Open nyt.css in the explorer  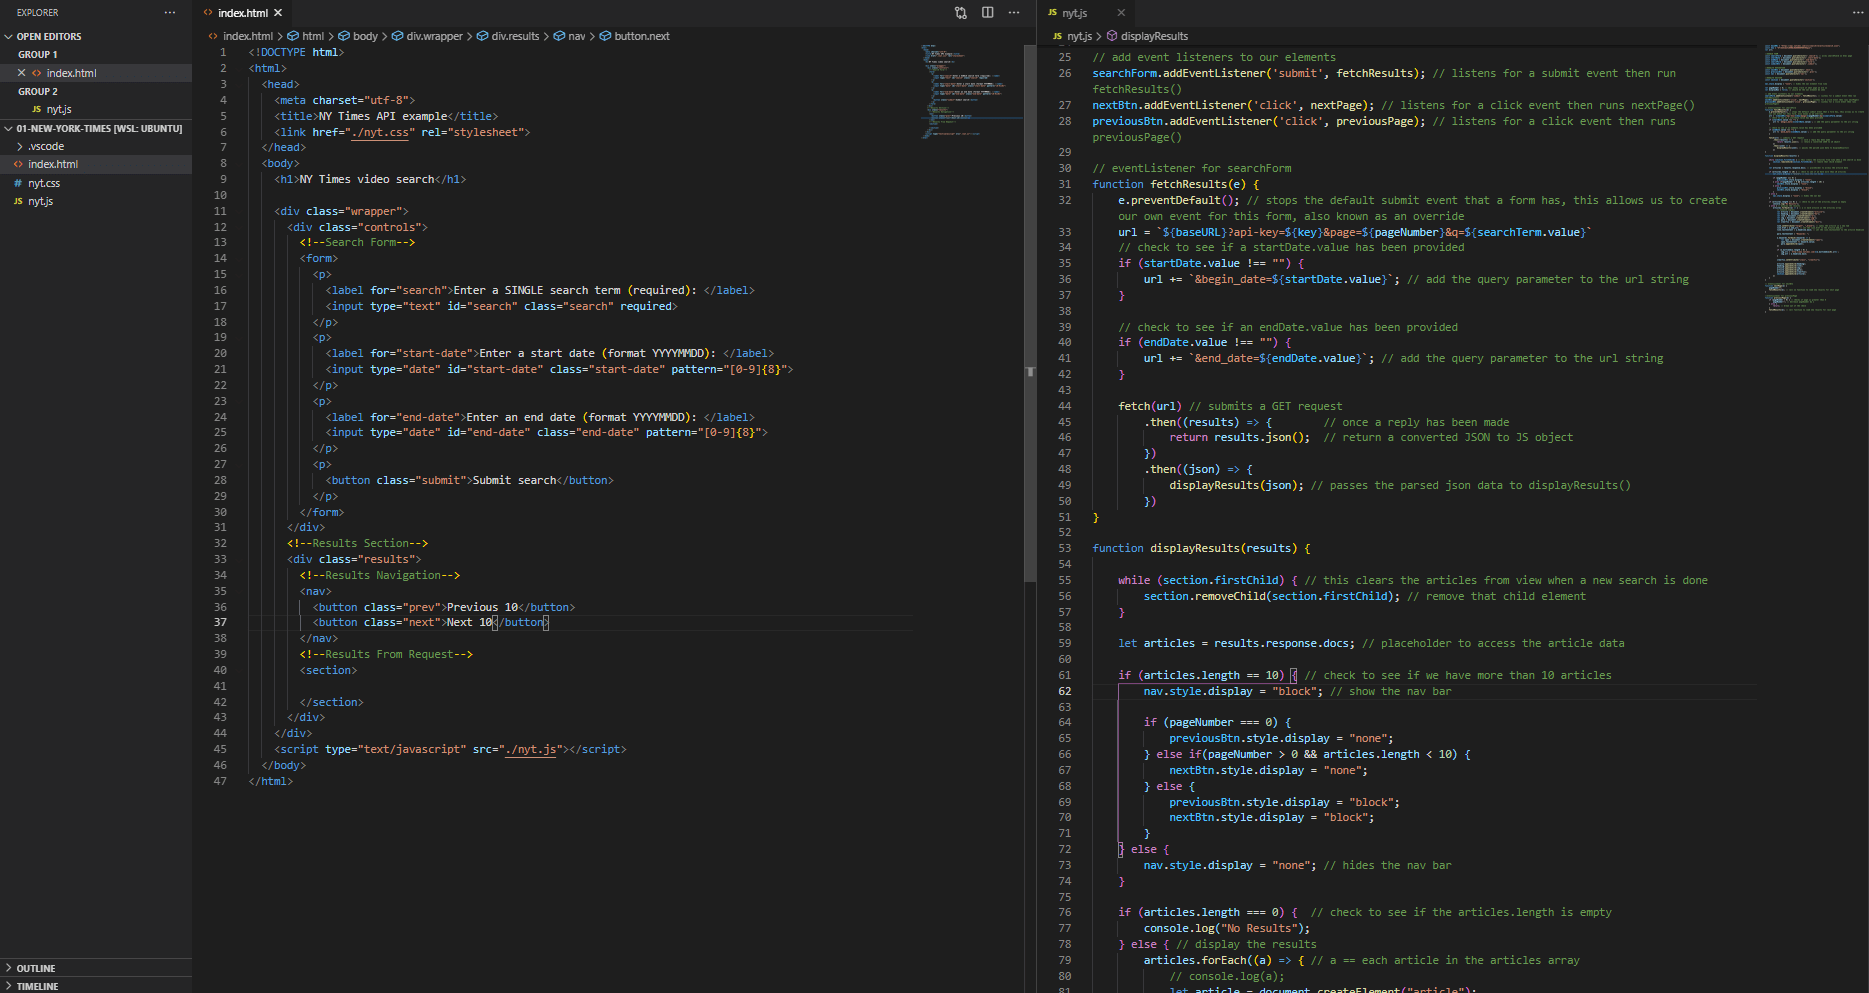coord(44,183)
